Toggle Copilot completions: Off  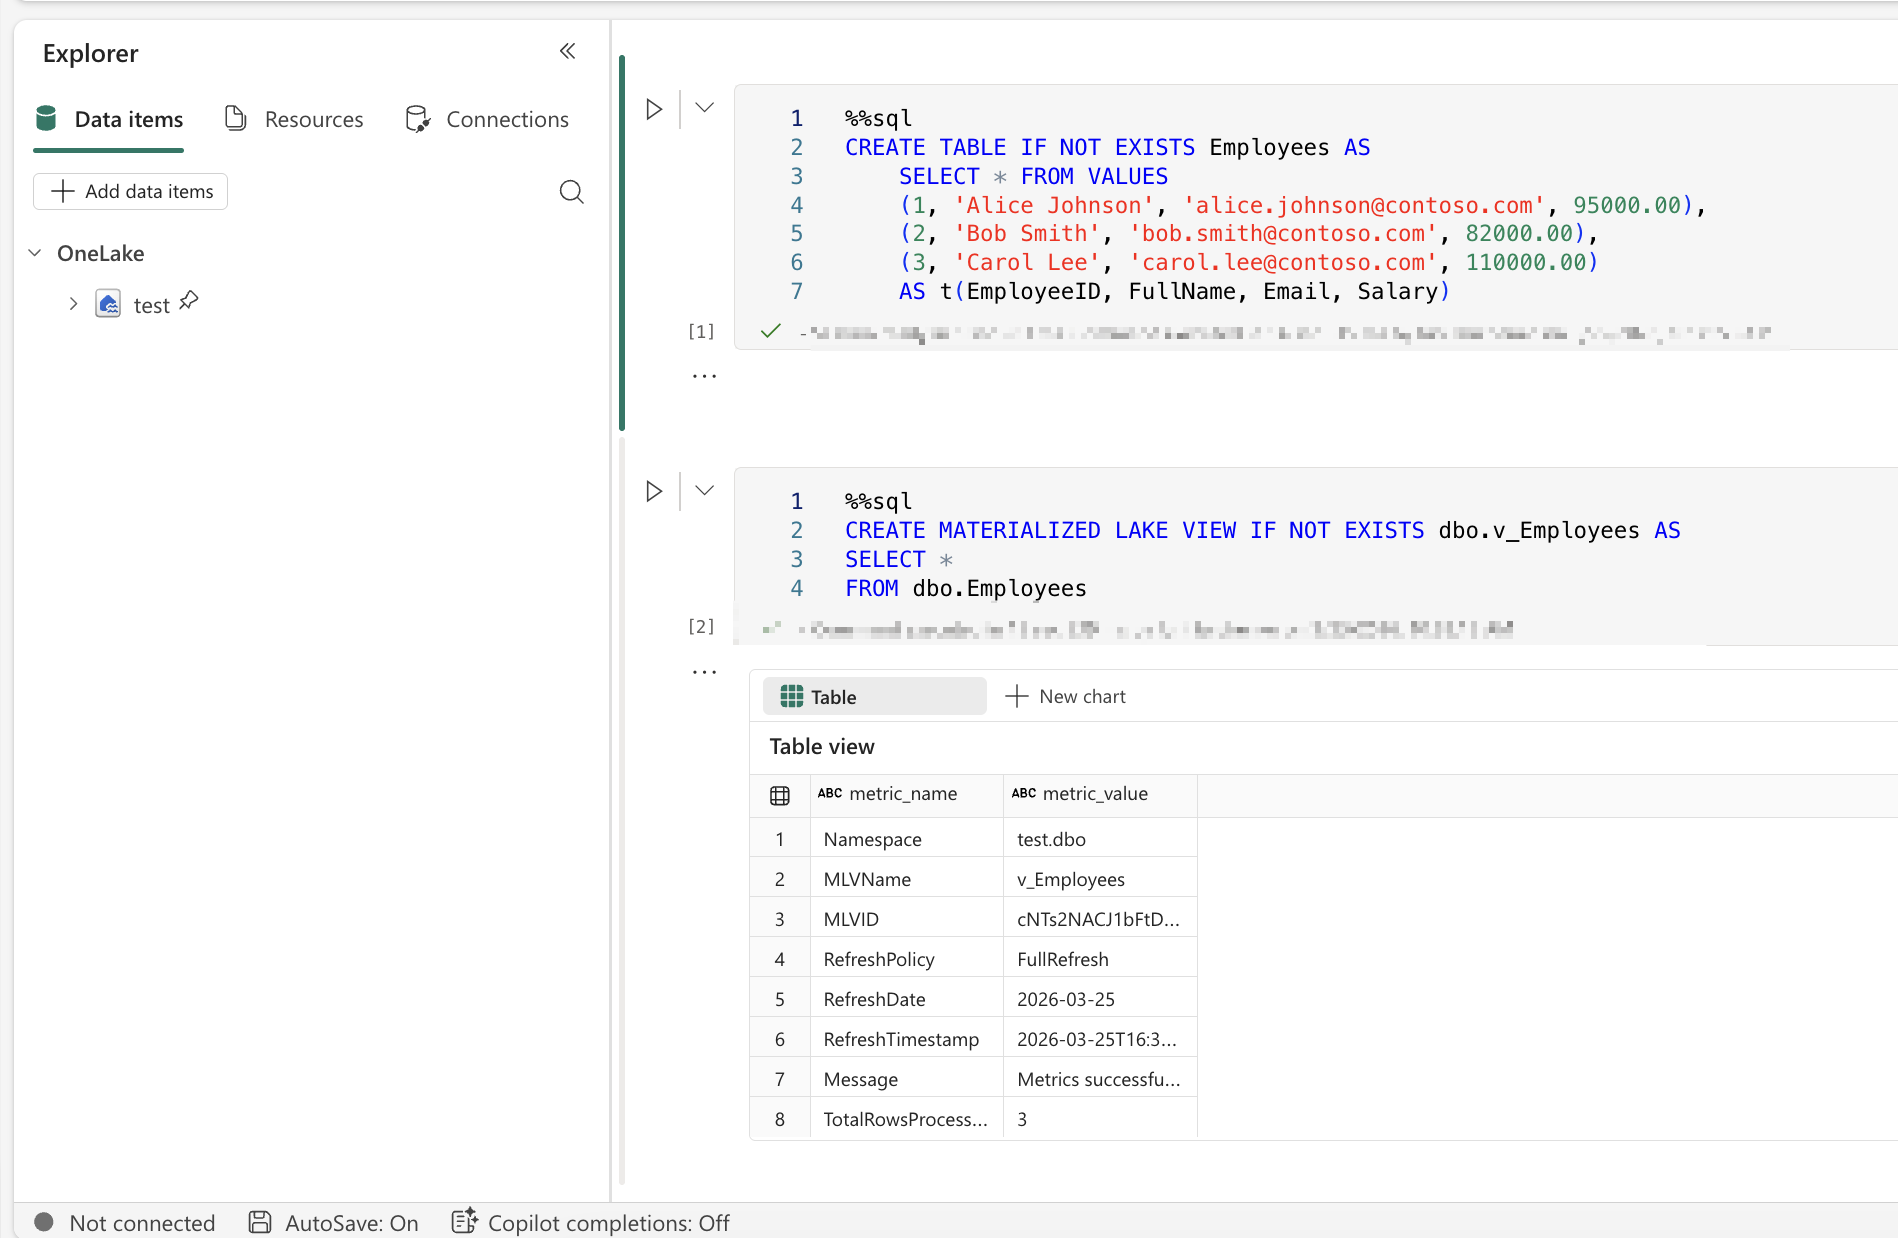coord(590,1222)
